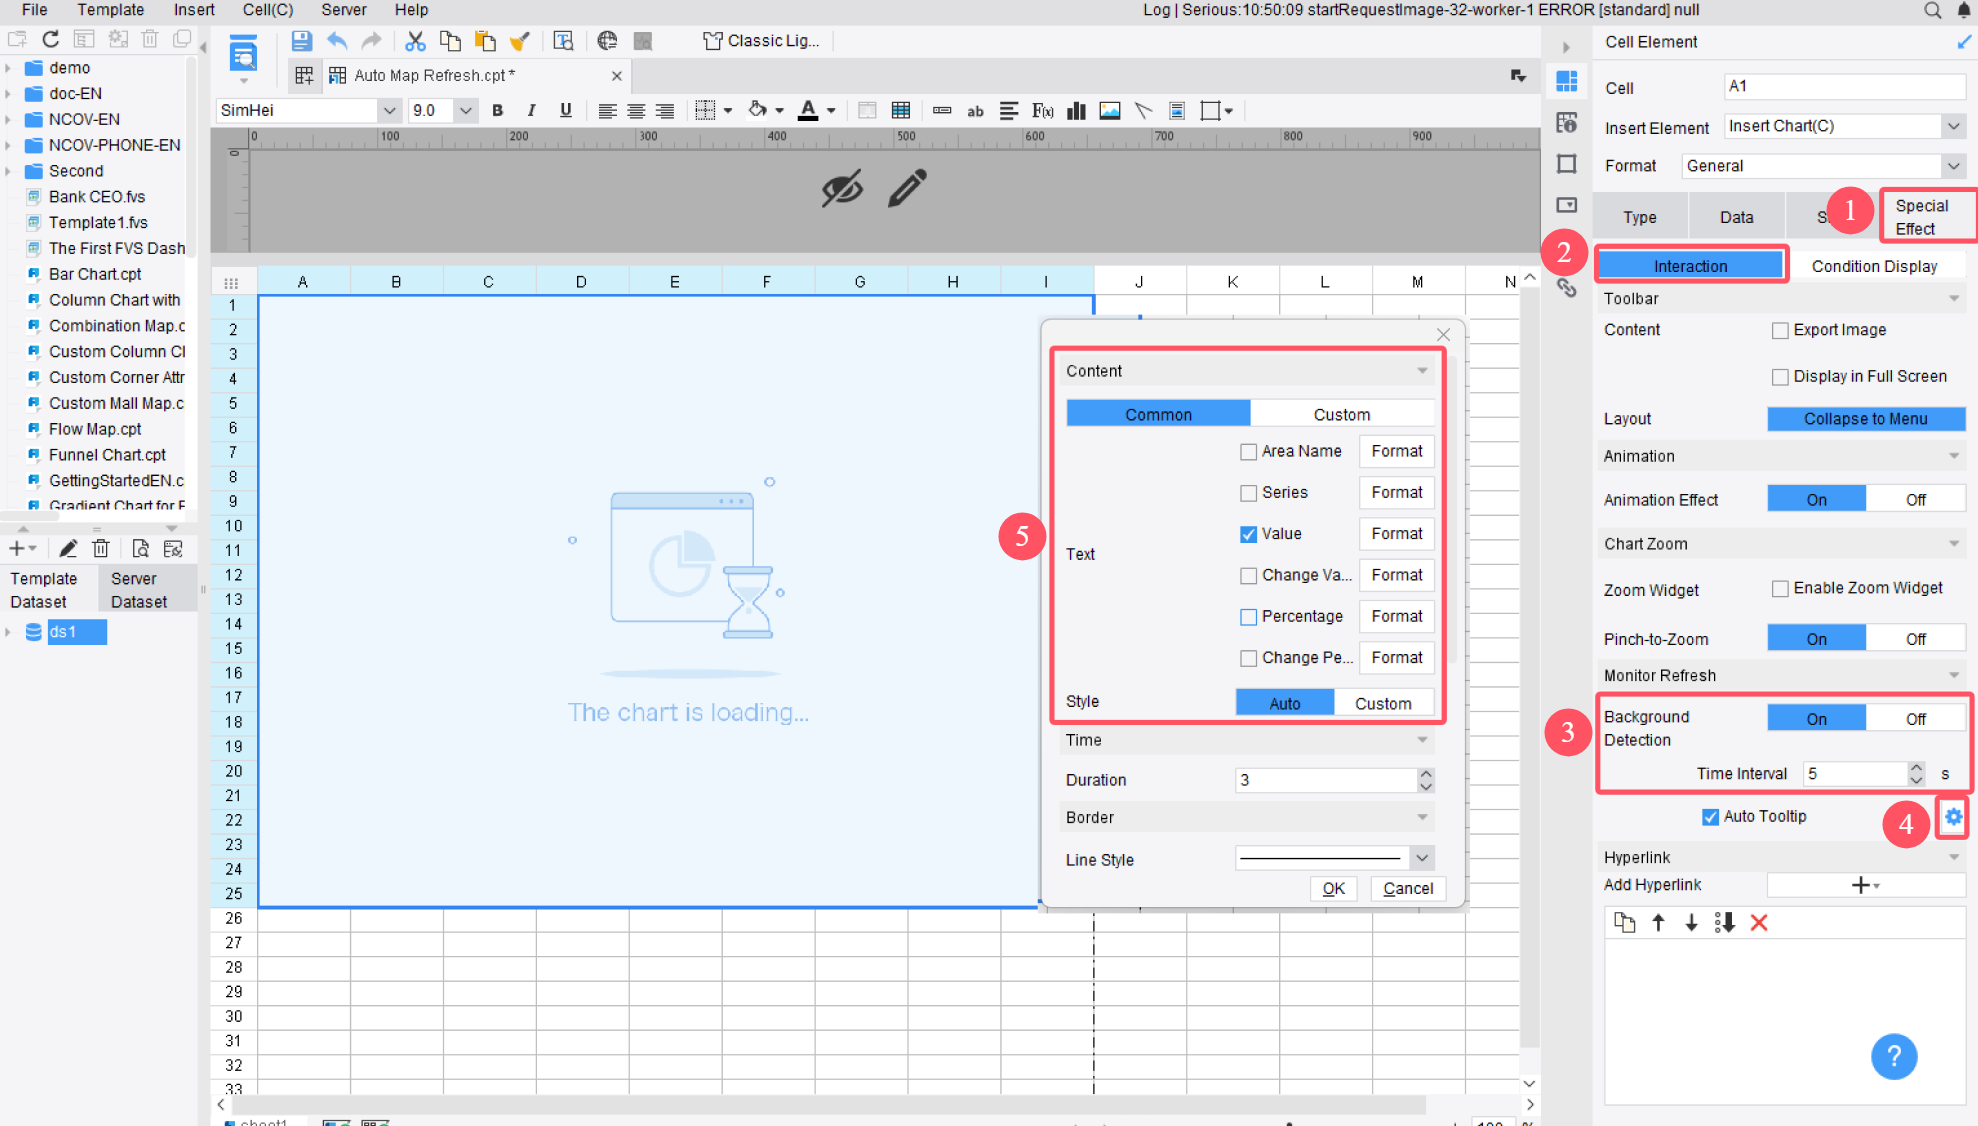Delete hyperlink with red X icon
The height and width of the screenshot is (1126, 1978).
[1759, 923]
